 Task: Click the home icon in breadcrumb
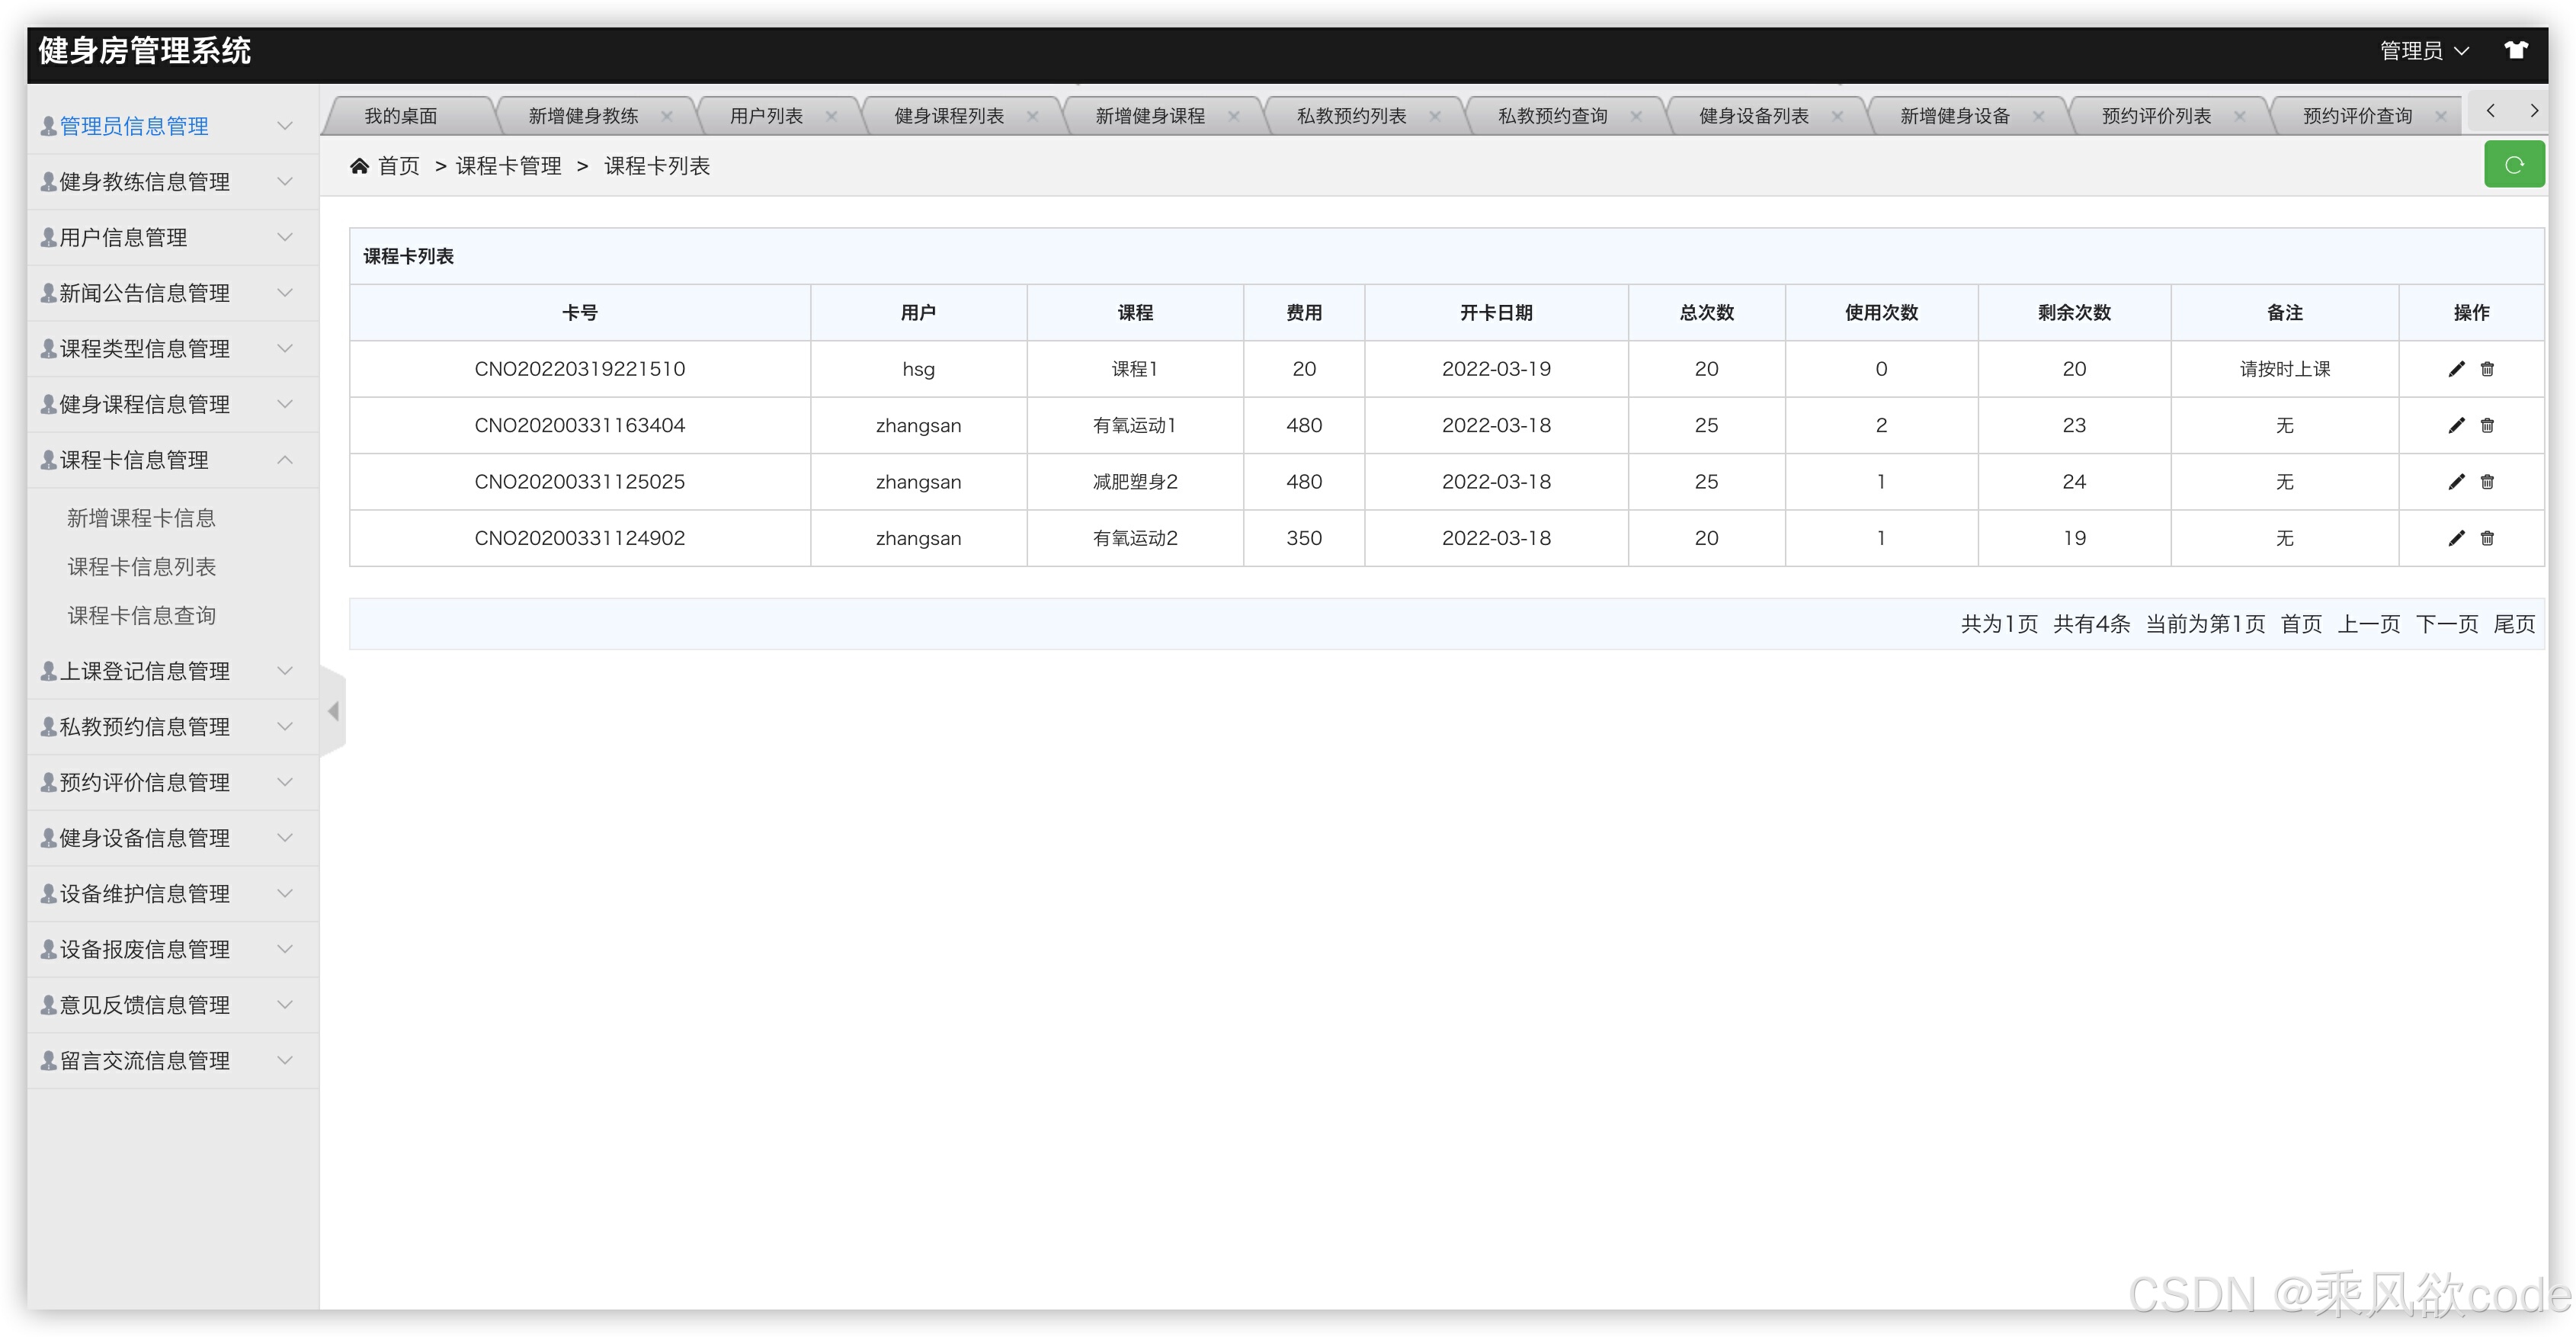tap(359, 166)
